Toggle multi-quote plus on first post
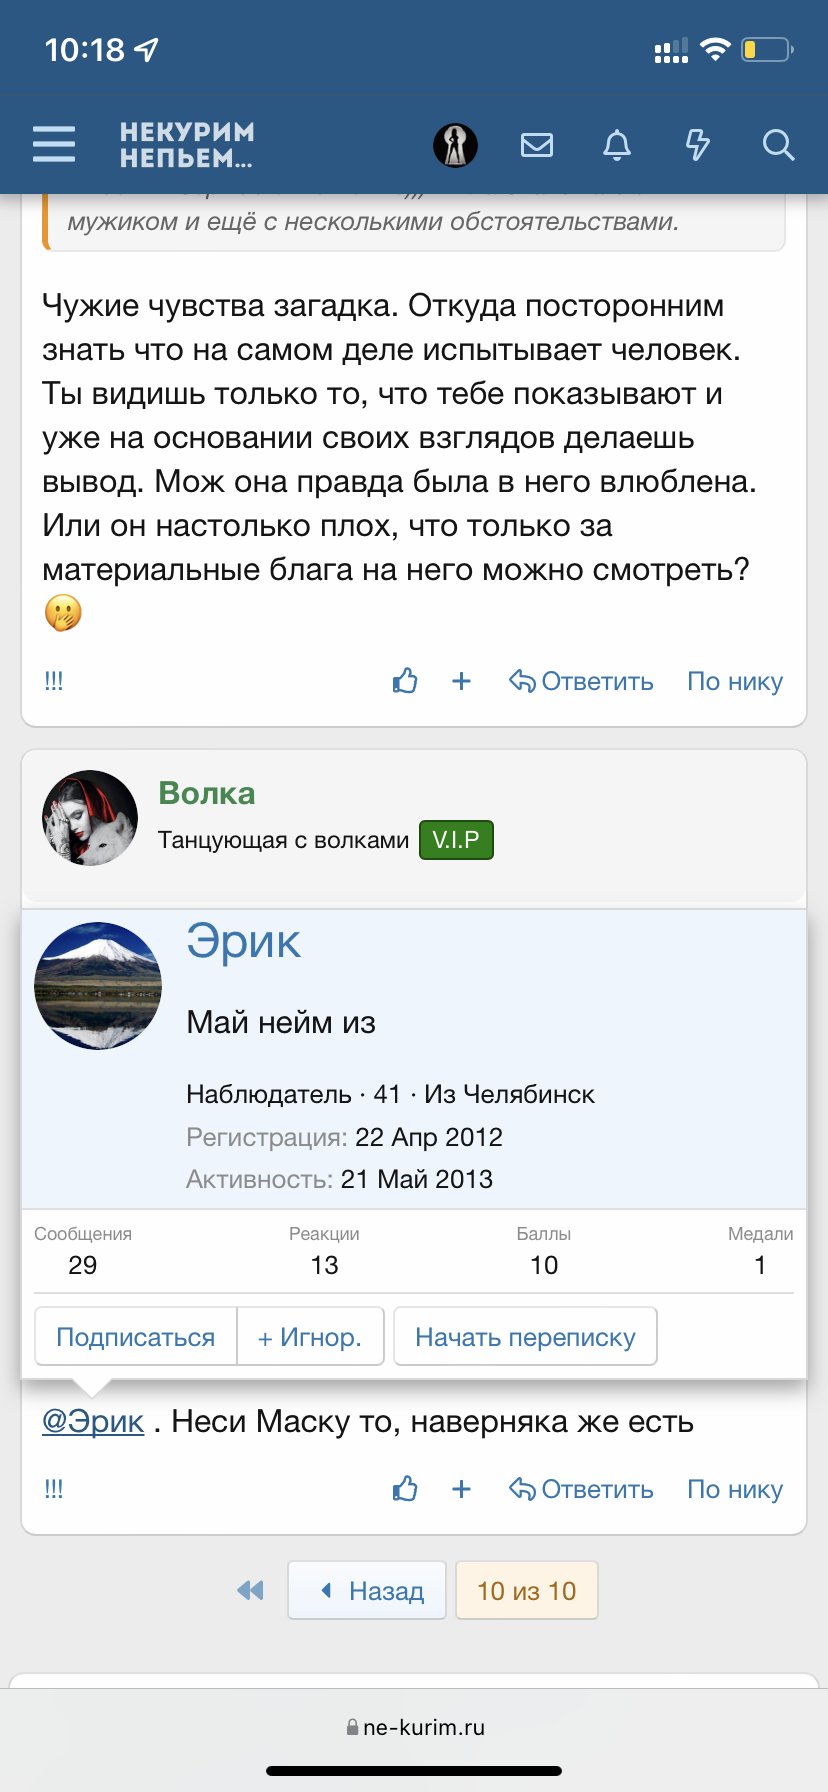This screenshot has height=1792, width=828. pos(461,681)
